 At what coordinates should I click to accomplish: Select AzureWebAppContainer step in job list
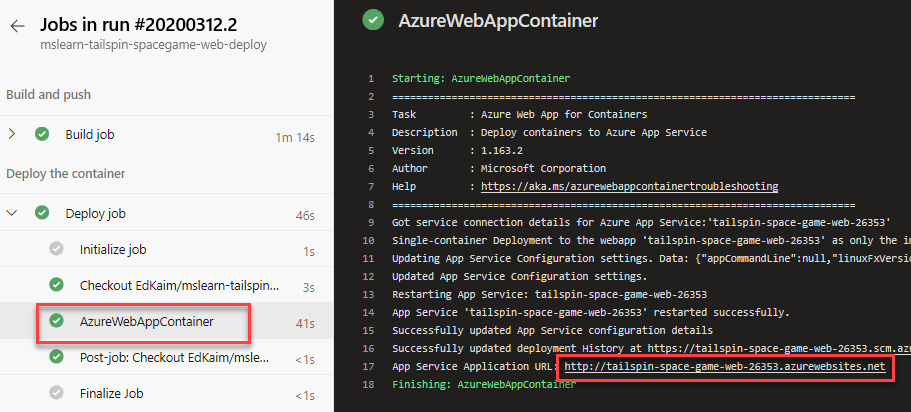167,321
